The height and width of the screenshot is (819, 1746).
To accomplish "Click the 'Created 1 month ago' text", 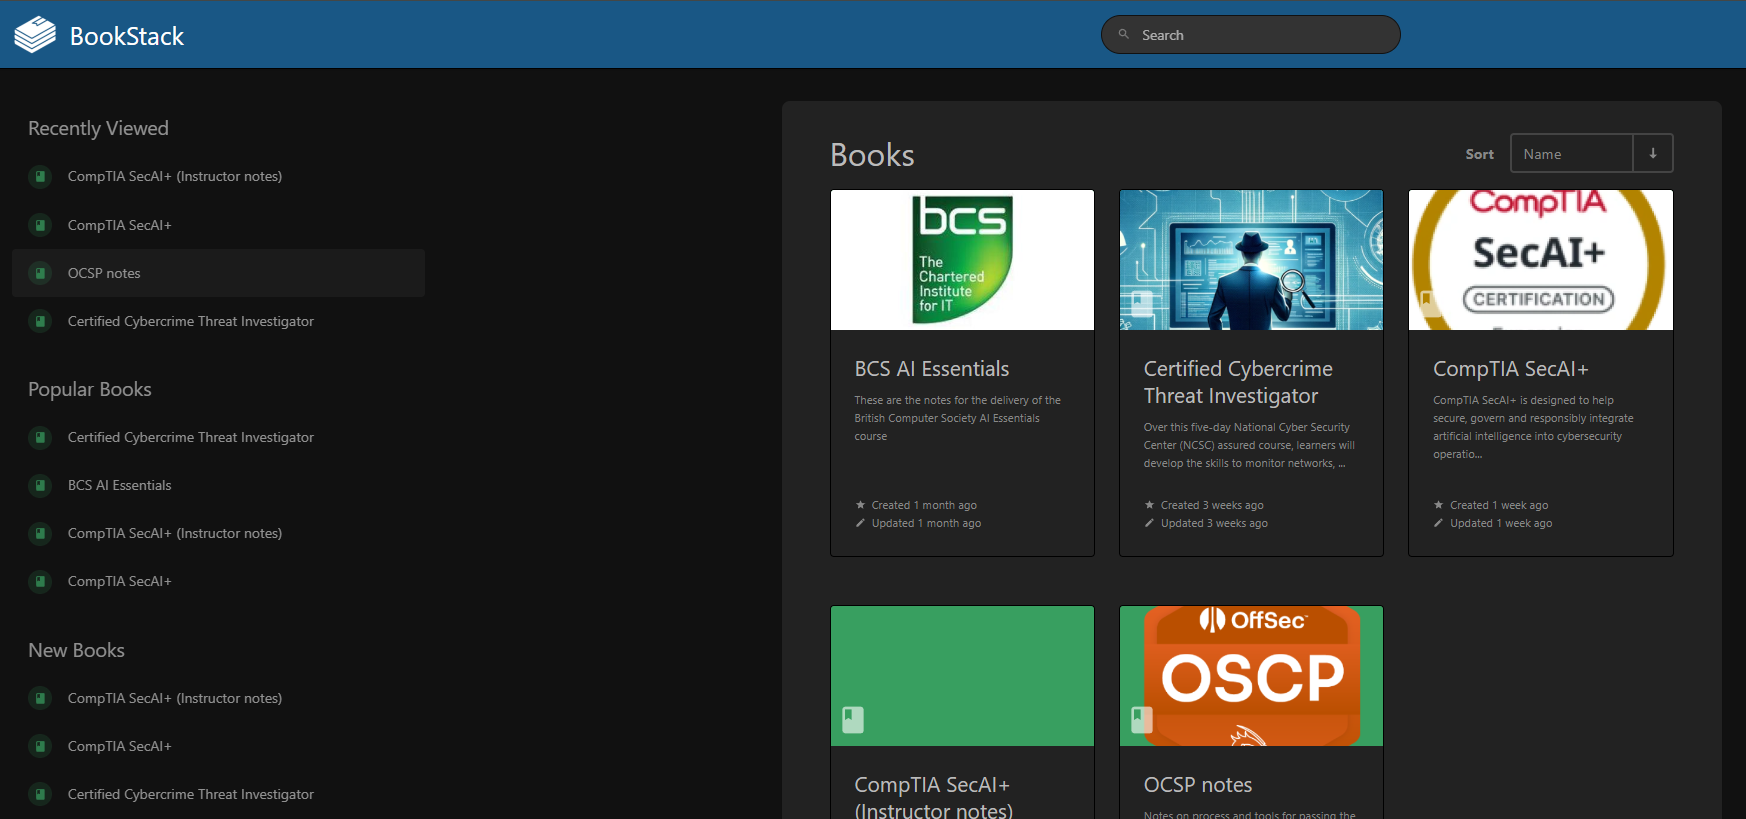I will (924, 505).
